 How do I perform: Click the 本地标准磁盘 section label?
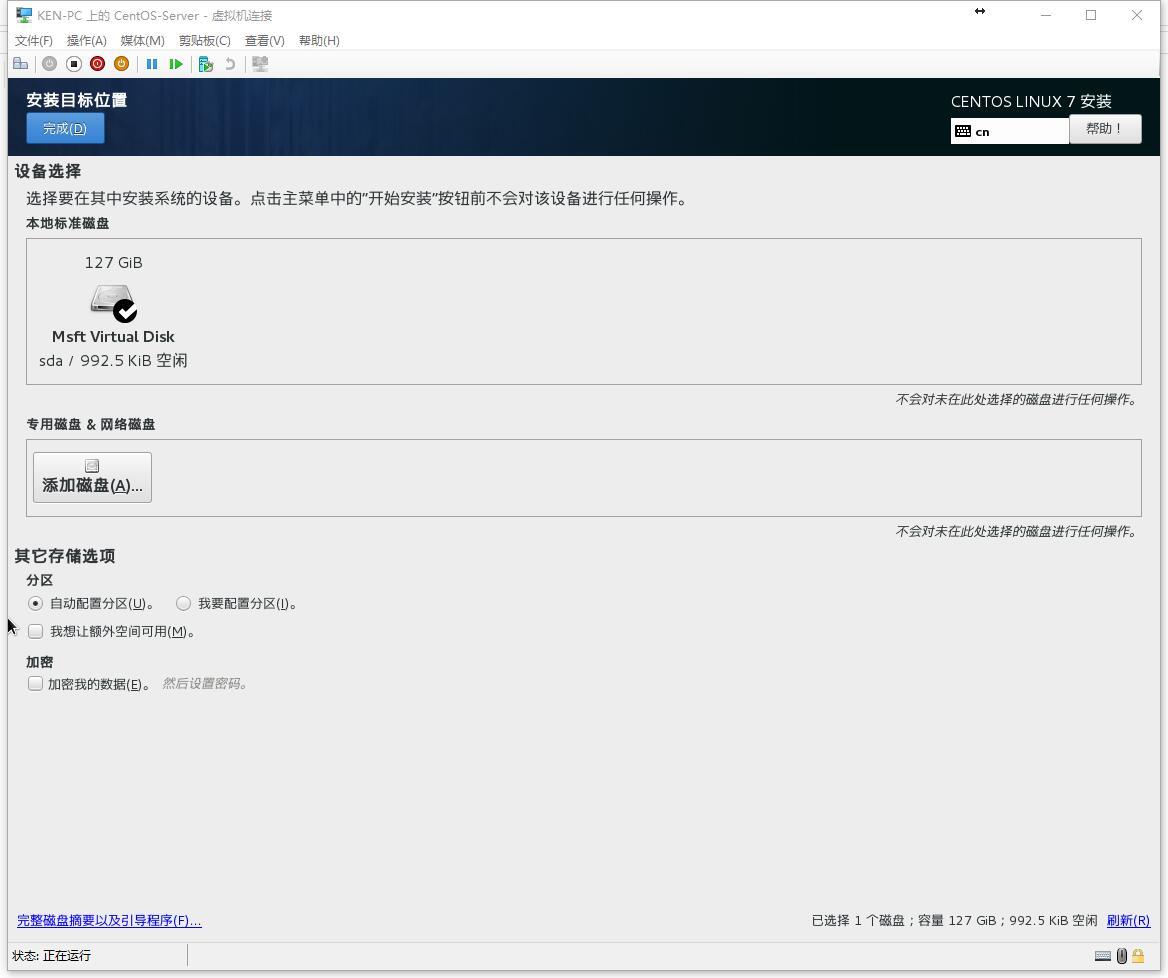click(68, 223)
